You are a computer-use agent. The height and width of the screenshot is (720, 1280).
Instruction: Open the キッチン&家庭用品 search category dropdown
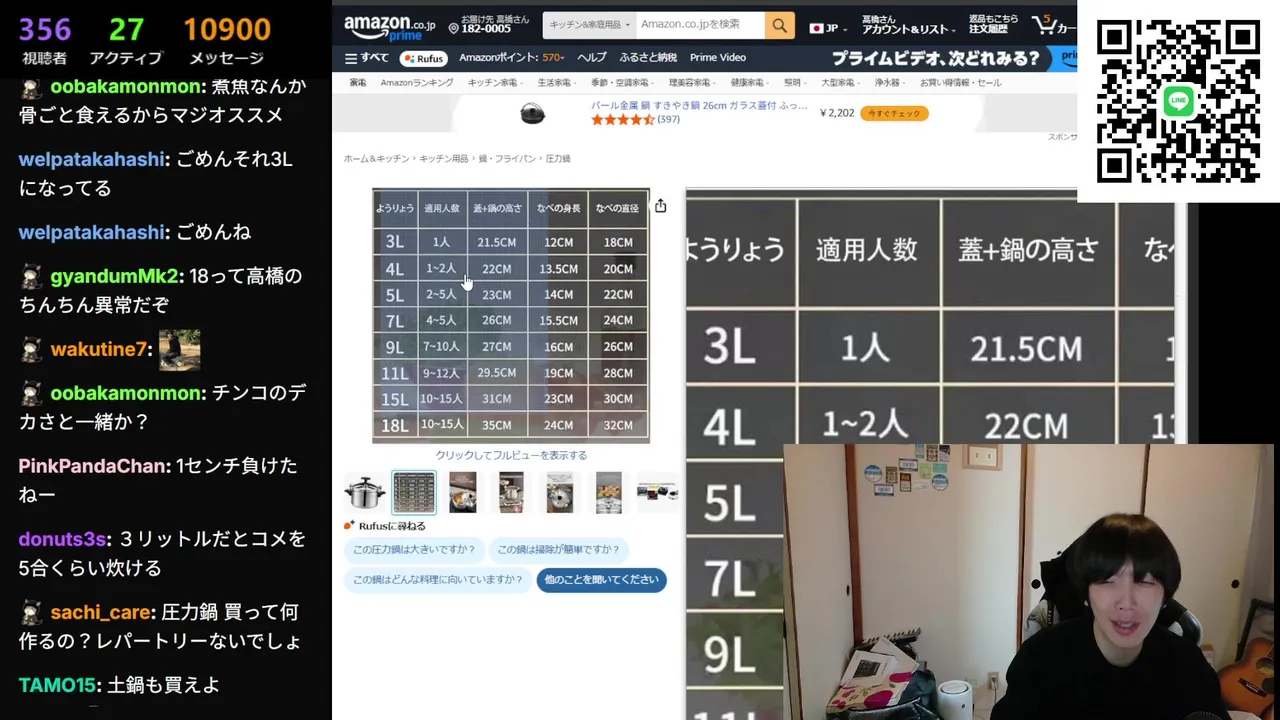click(590, 25)
